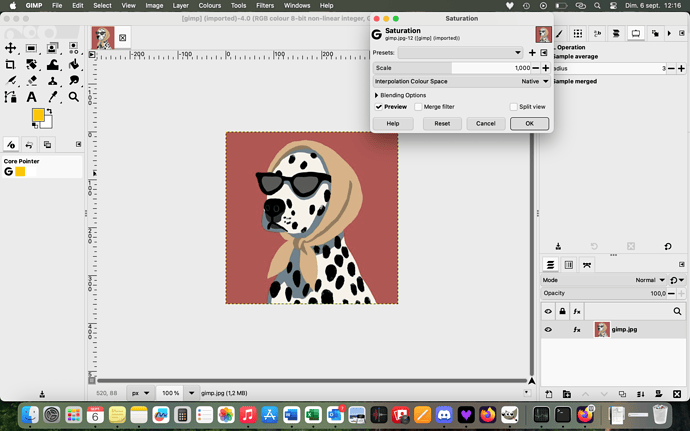The width and height of the screenshot is (690, 431).
Task: Save current settings as preset plus icon
Action: point(532,53)
